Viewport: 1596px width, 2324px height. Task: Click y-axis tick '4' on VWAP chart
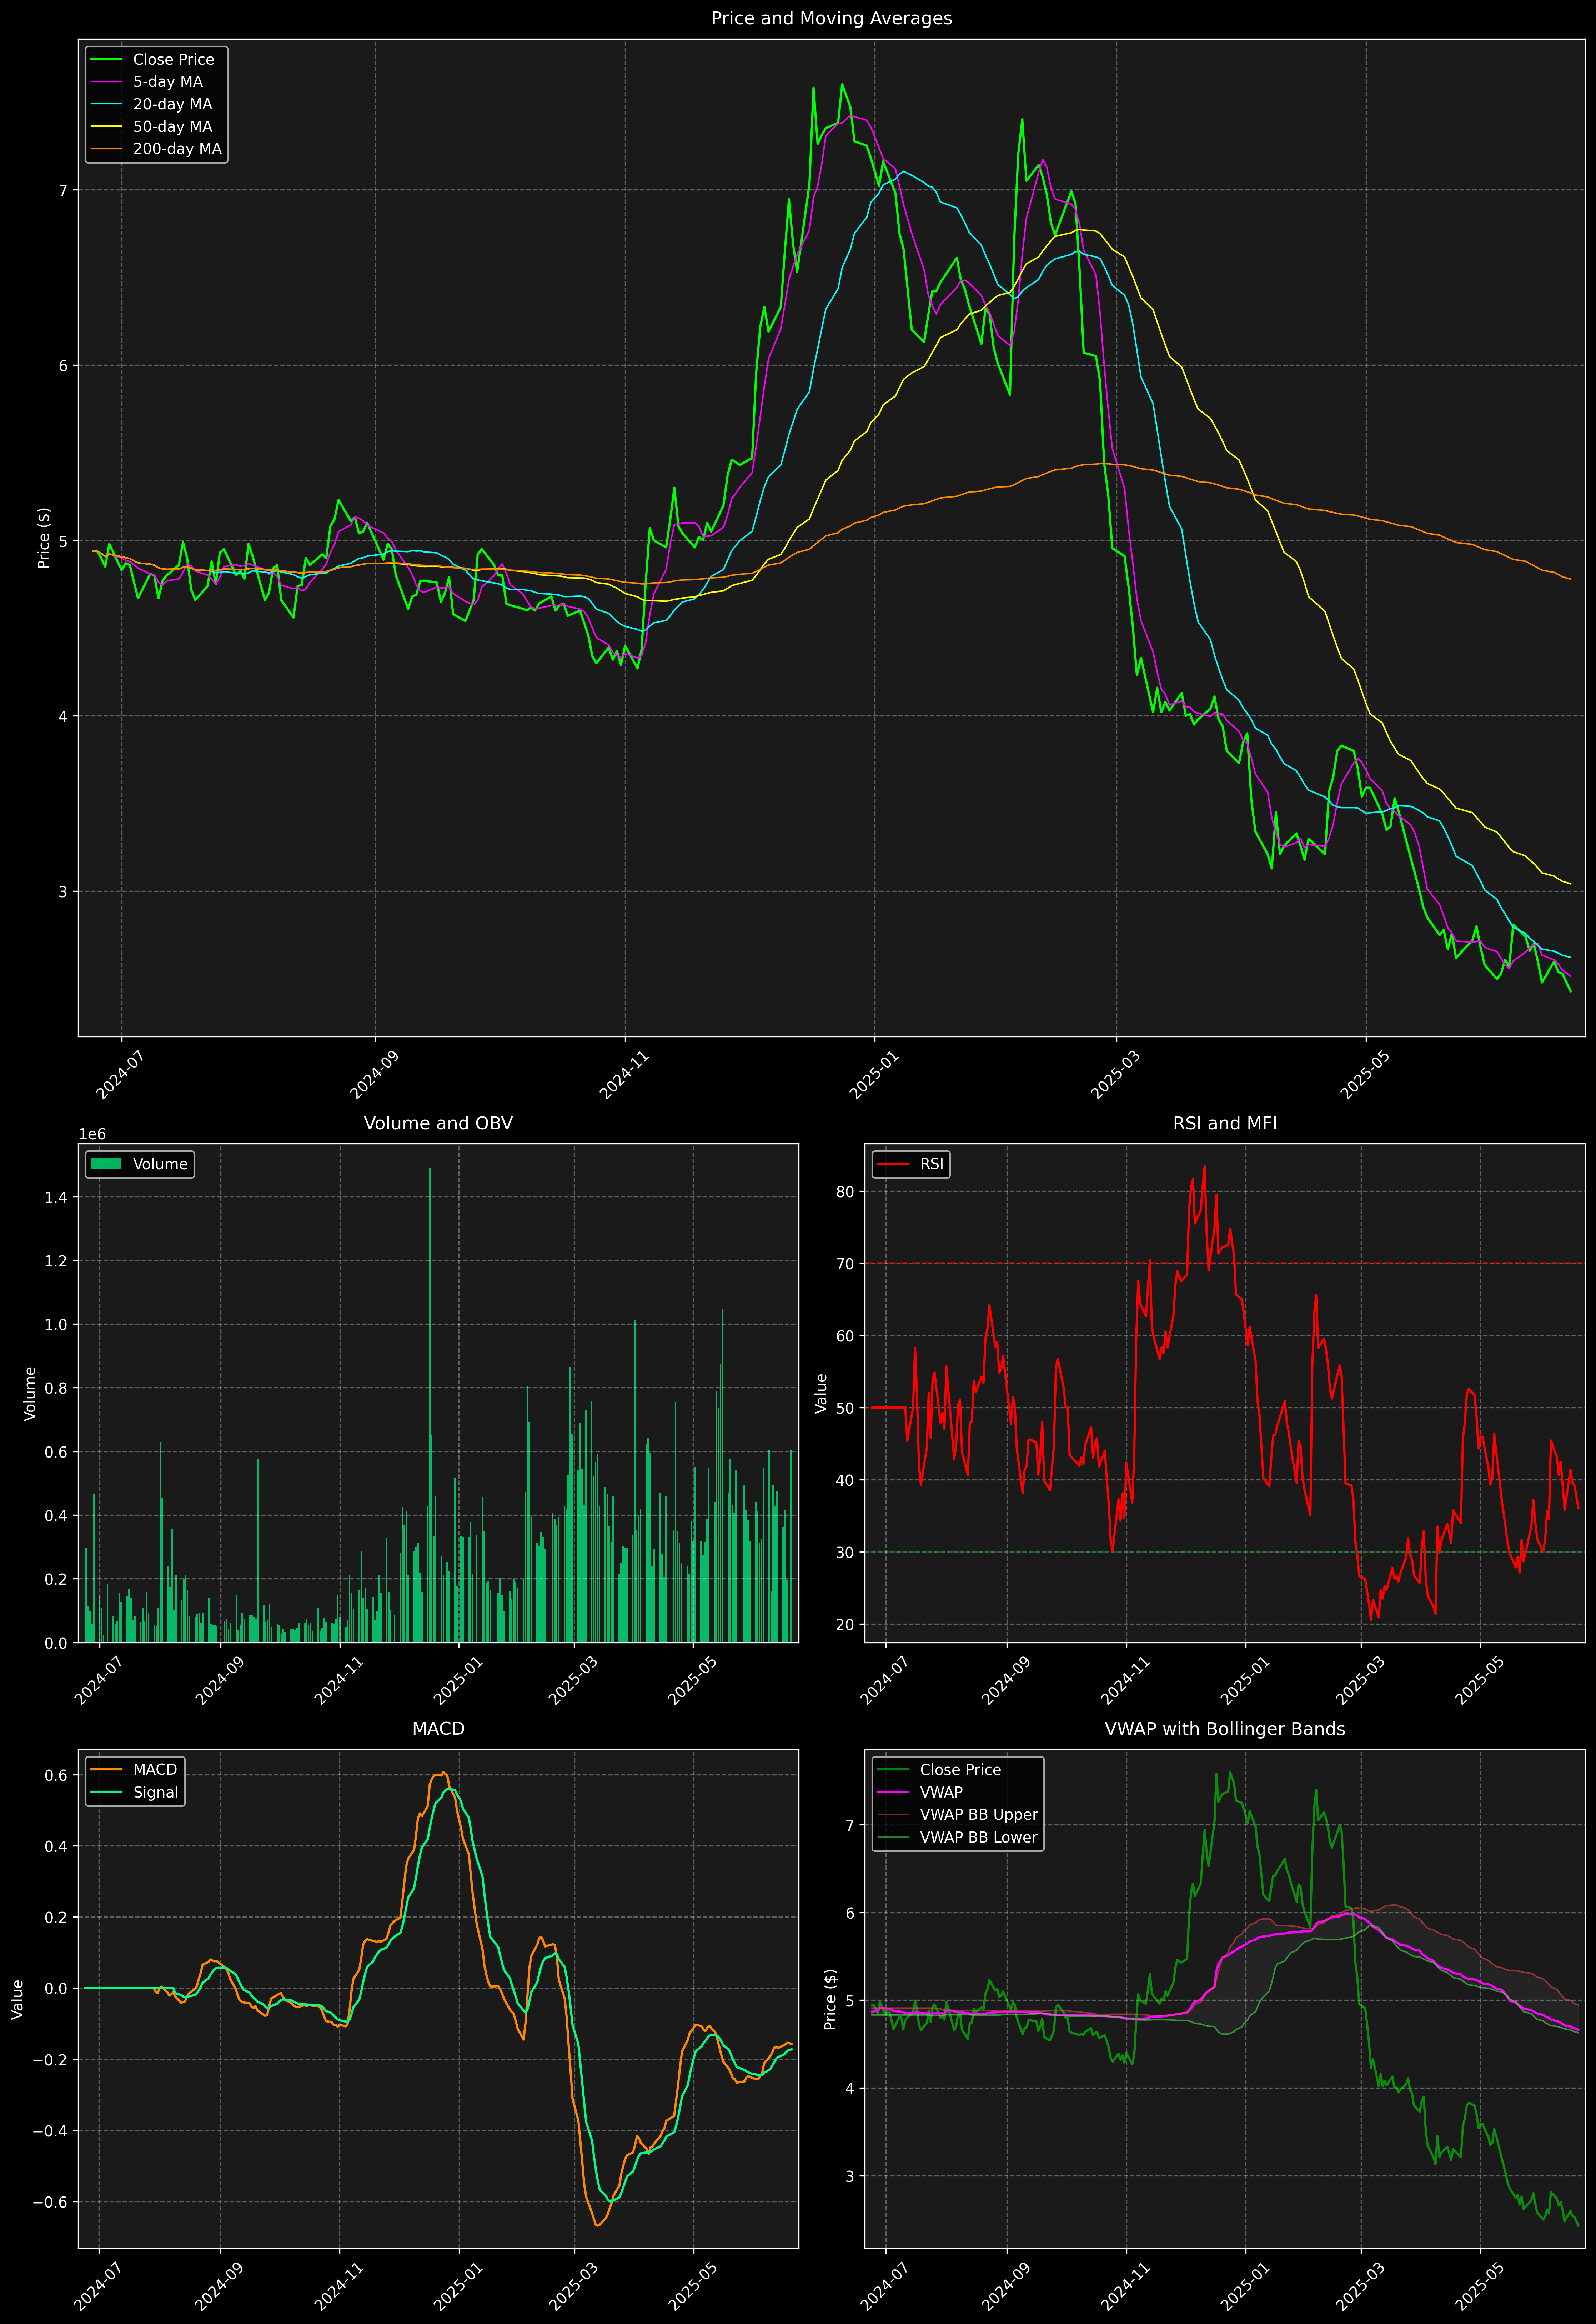point(850,2088)
